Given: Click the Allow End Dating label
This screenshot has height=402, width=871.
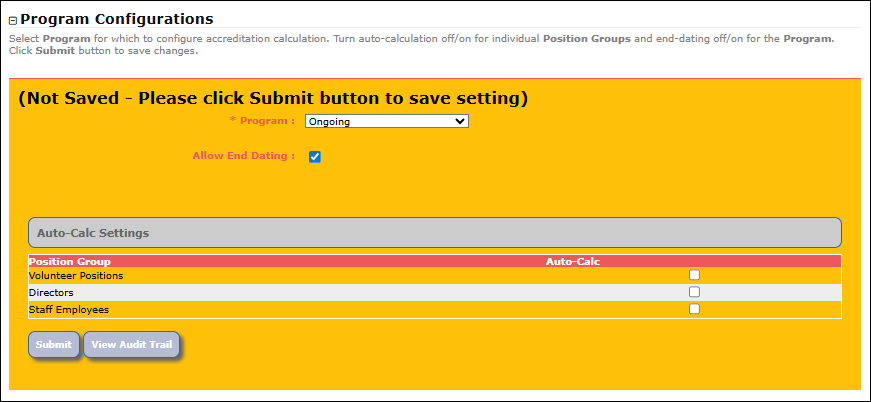Looking at the screenshot, I should [x=244, y=156].
